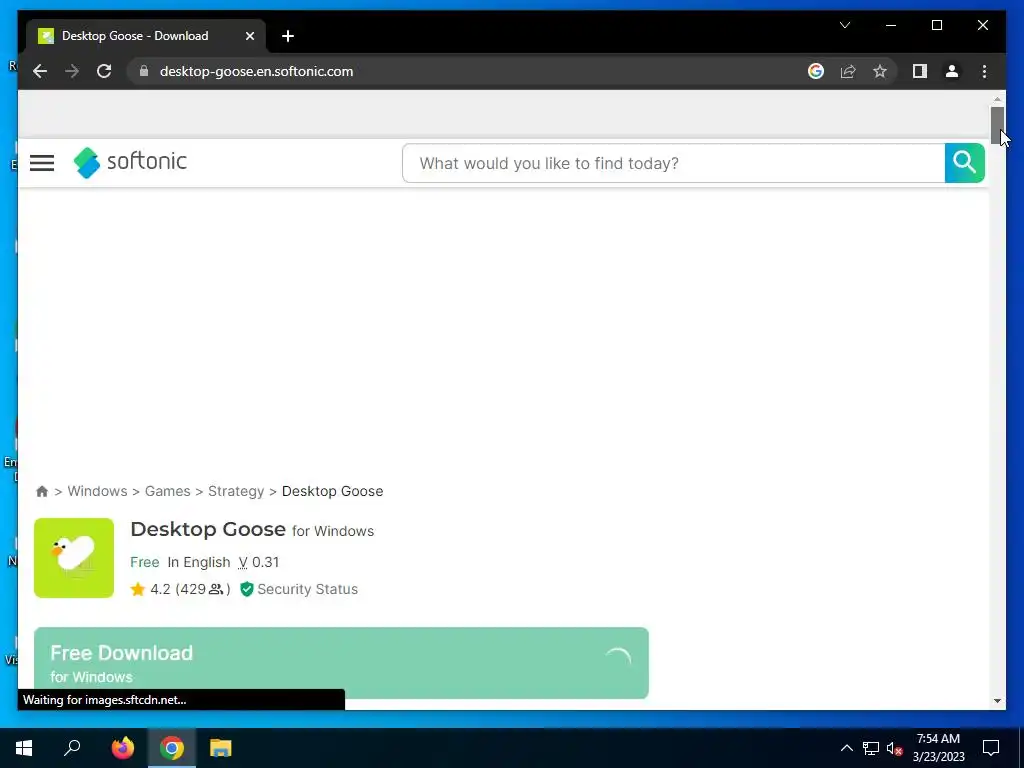Open the Chrome profile icon
This screenshot has height=768, width=1024.
click(952, 71)
